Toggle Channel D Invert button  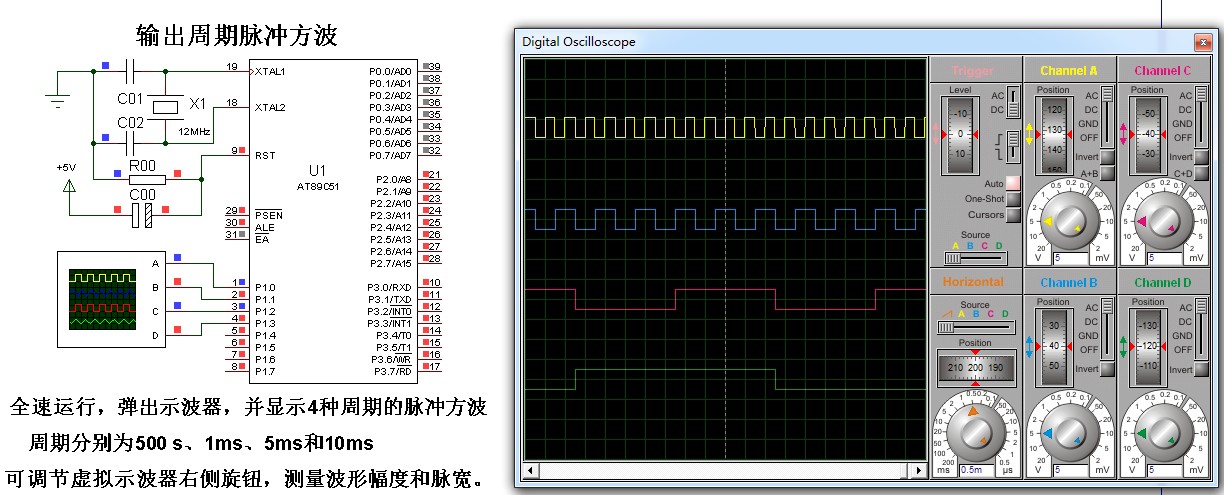click(x=1199, y=369)
